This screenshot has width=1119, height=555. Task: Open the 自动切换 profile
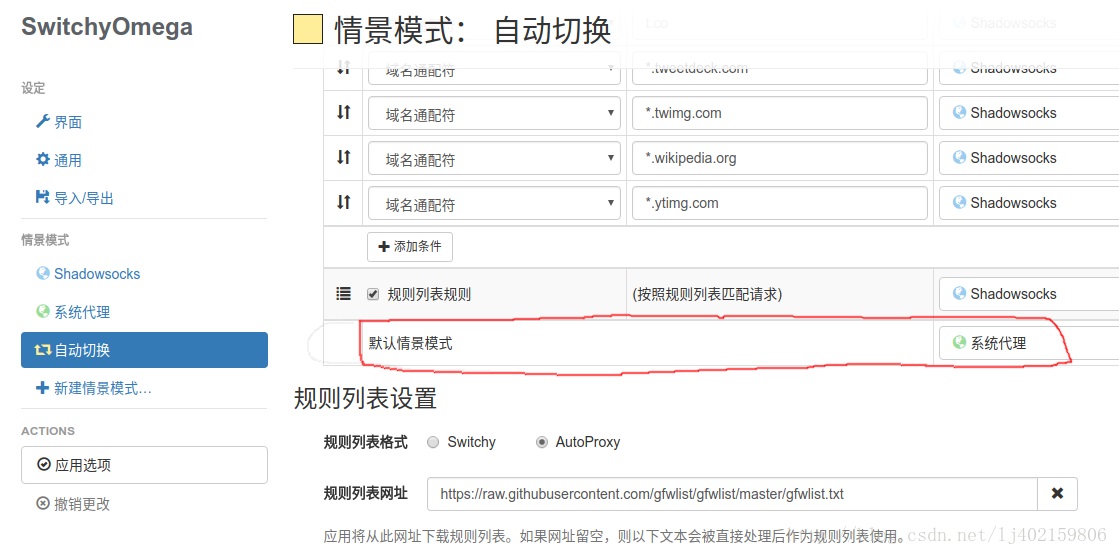[x=144, y=350]
